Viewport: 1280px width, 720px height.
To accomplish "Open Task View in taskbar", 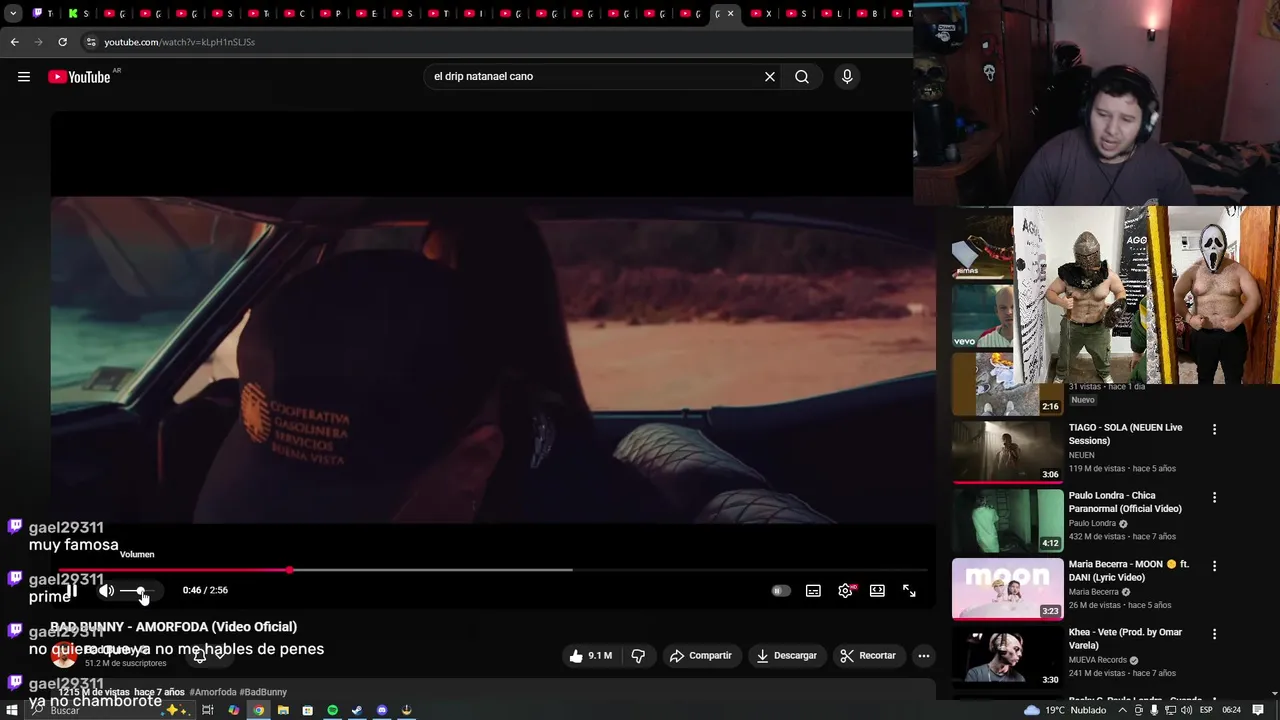I will click(208, 710).
